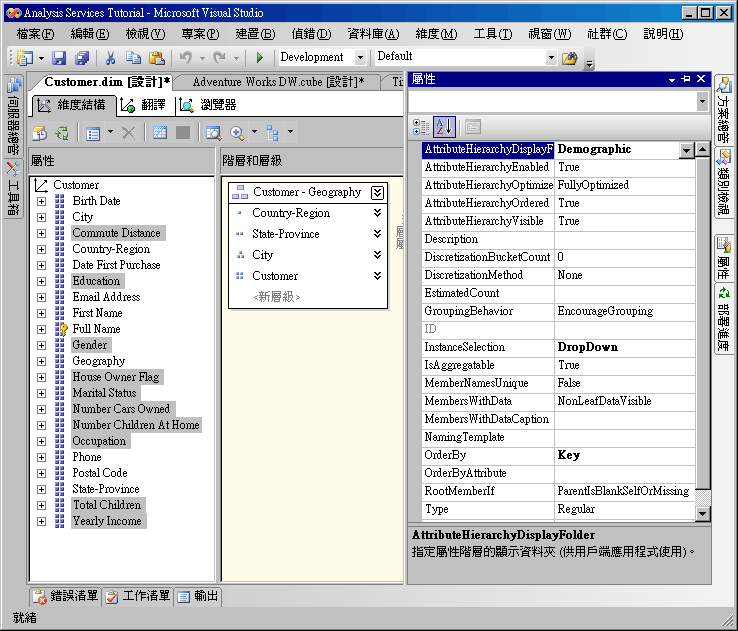Expand the Country-Region hierarchy level chevron
738x631 pixels.
tap(377, 213)
